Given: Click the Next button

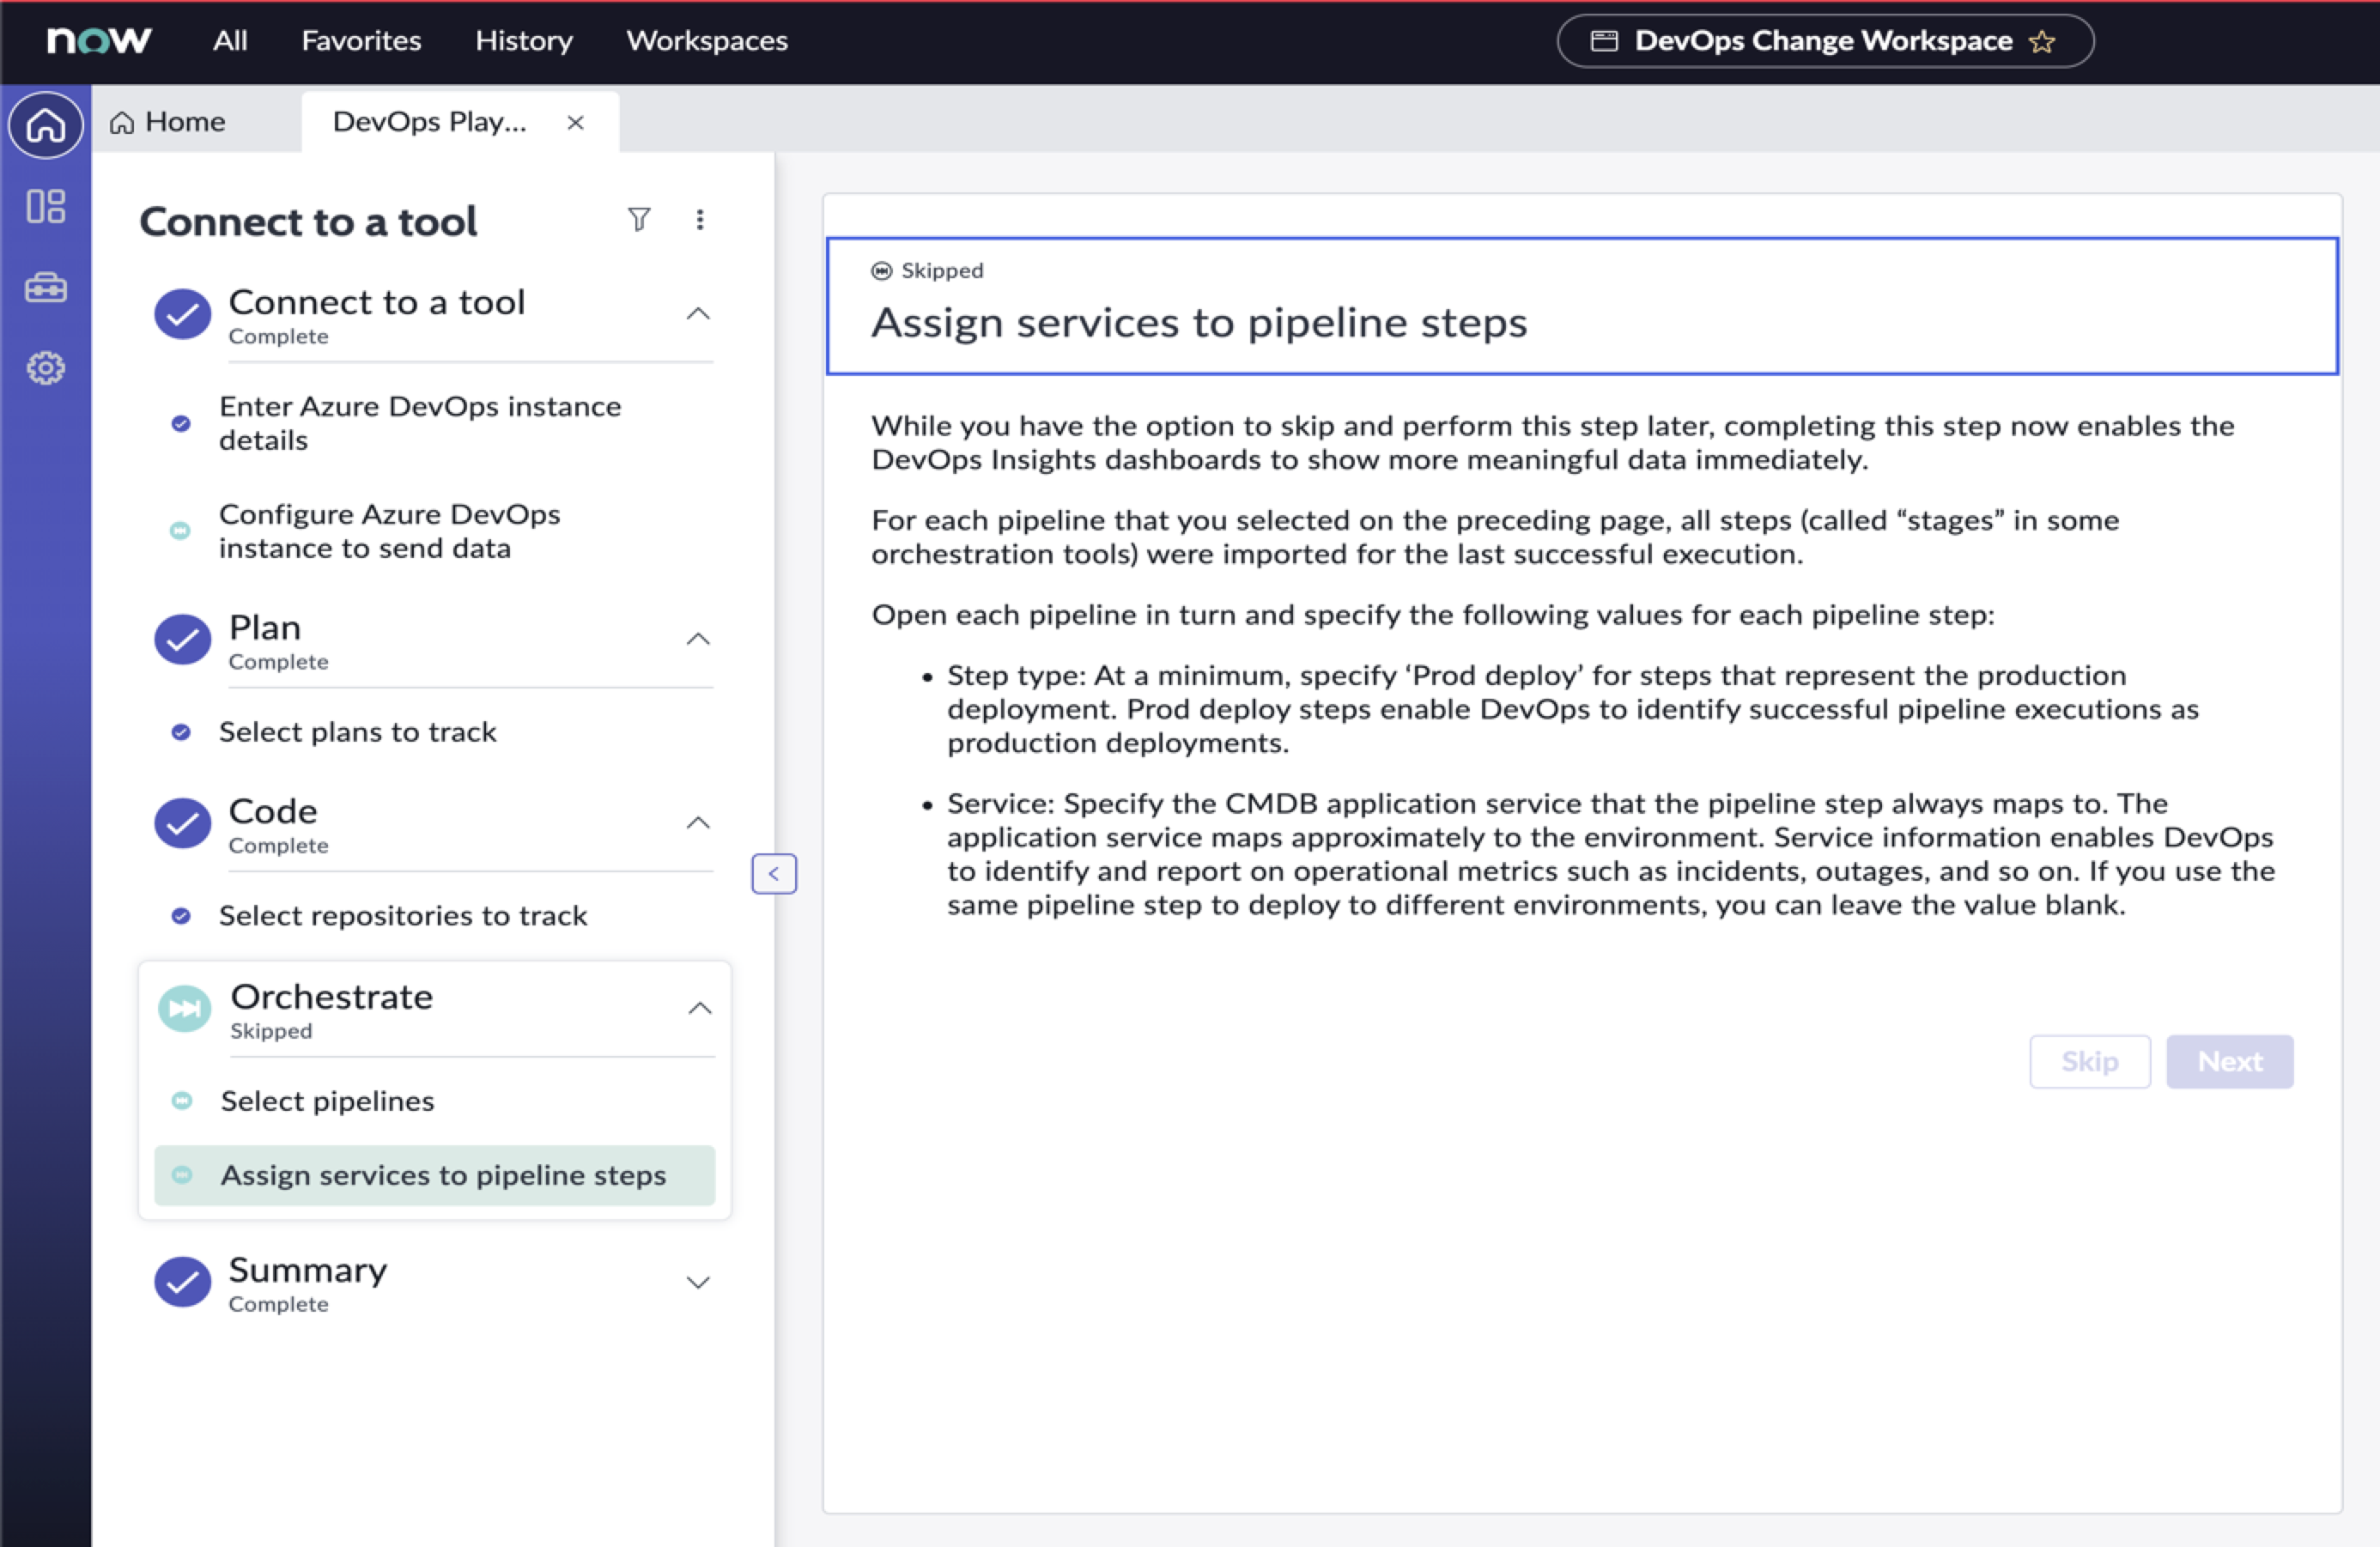Looking at the screenshot, I should (x=2230, y=1060).
